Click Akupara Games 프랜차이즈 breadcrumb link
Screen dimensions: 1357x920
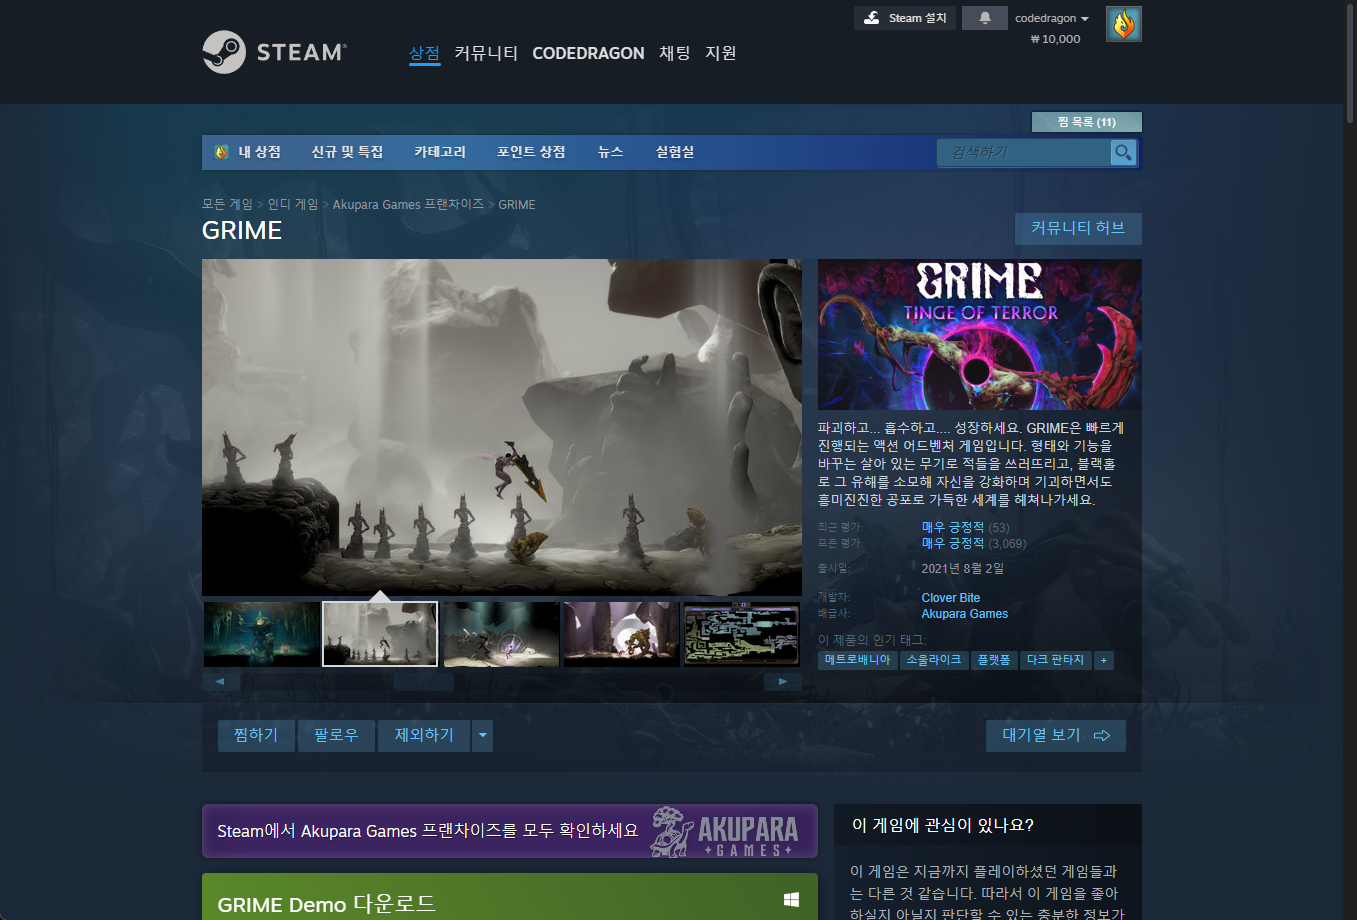(408, 204)
